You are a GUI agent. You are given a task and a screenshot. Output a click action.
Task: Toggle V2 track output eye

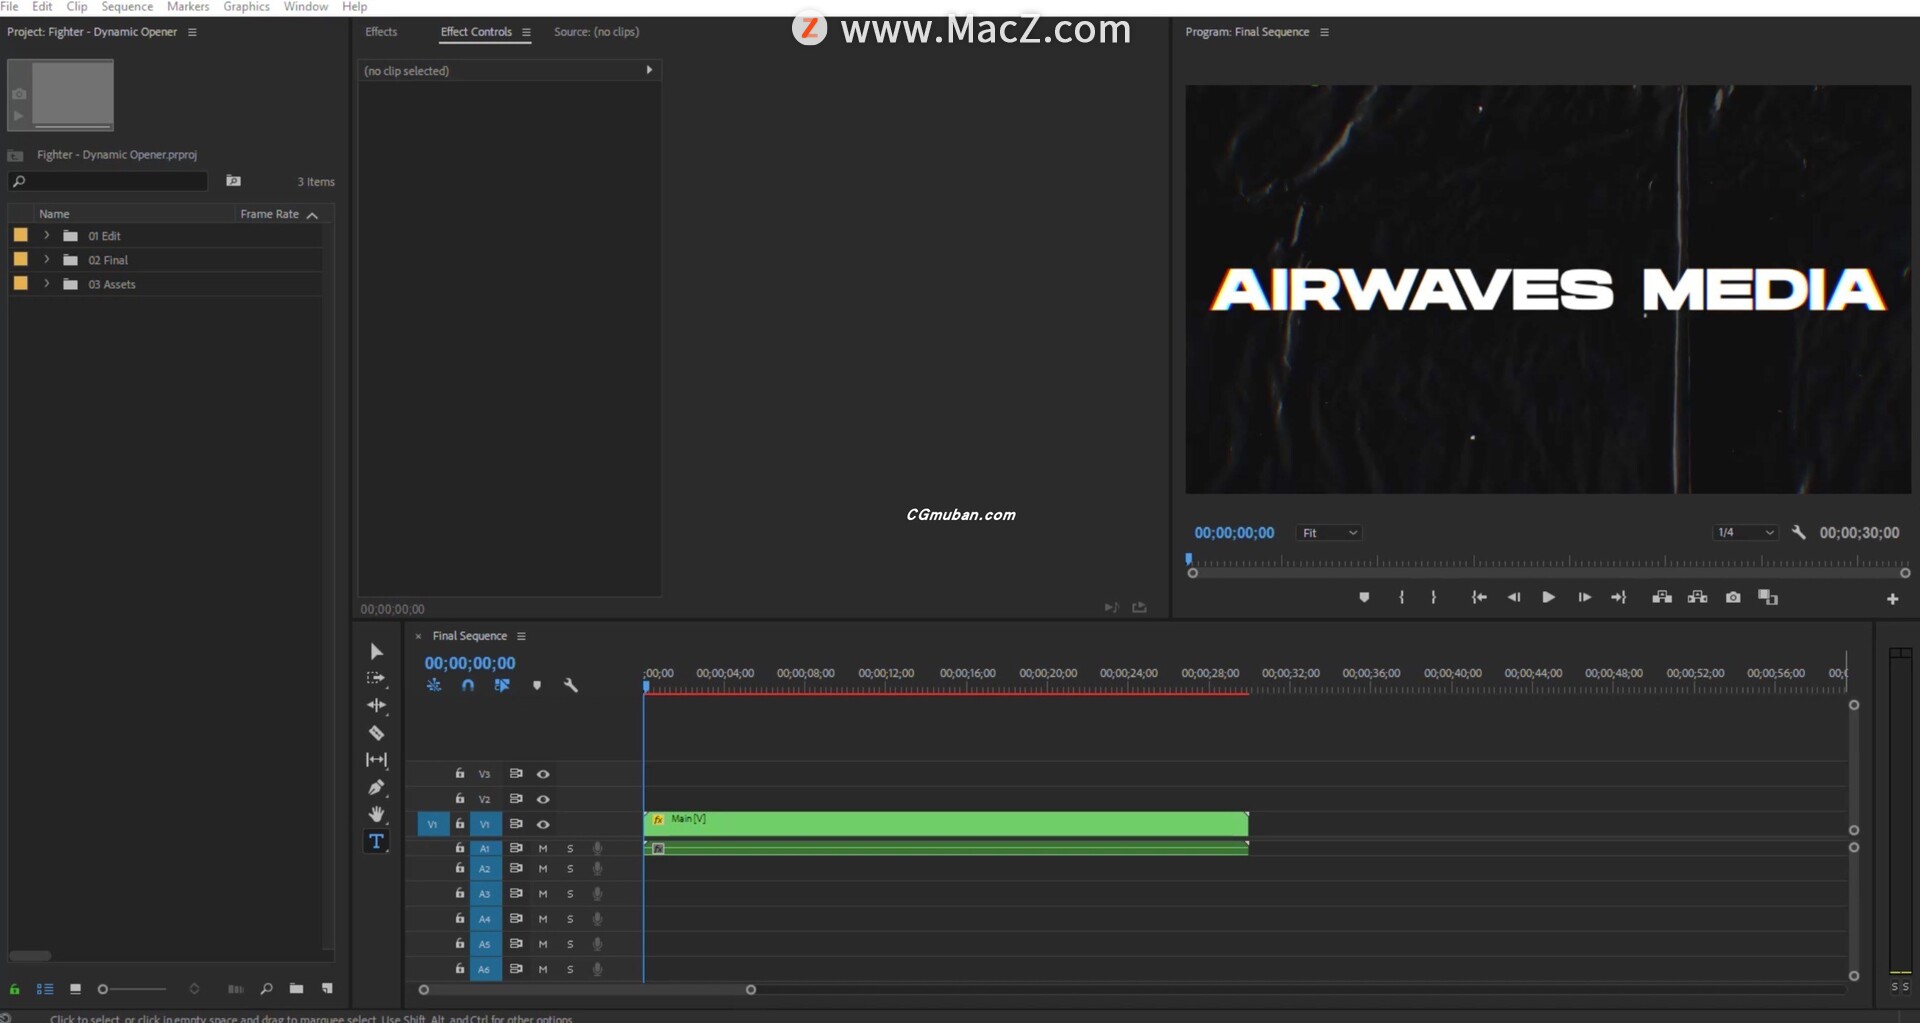[543, 799]
